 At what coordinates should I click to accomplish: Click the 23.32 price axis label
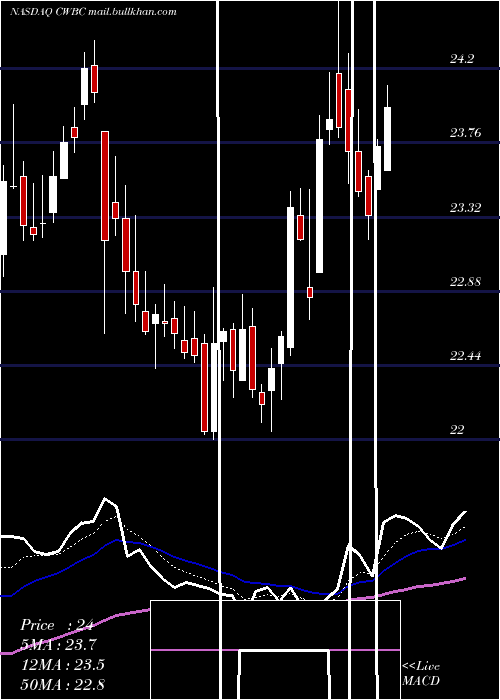click(x=466, y=207)
